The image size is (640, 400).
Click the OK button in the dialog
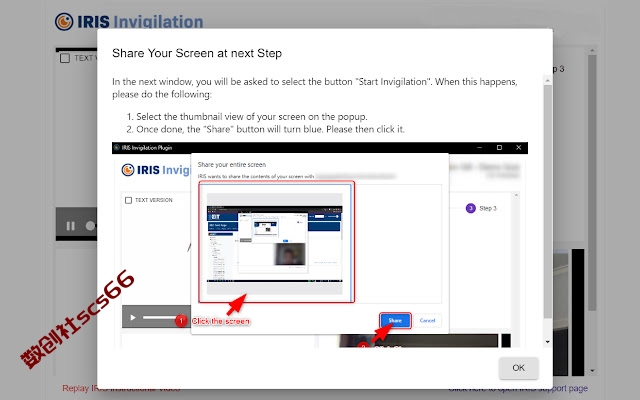pyautogui.click(x=518, y=368)
